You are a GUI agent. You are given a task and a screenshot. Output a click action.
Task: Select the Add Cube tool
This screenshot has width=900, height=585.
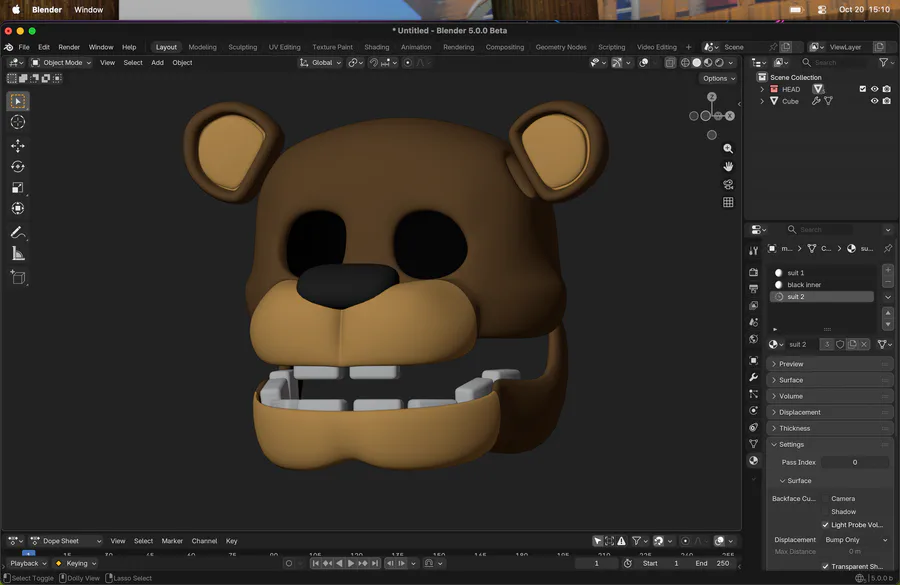click(x=18, y=278)
